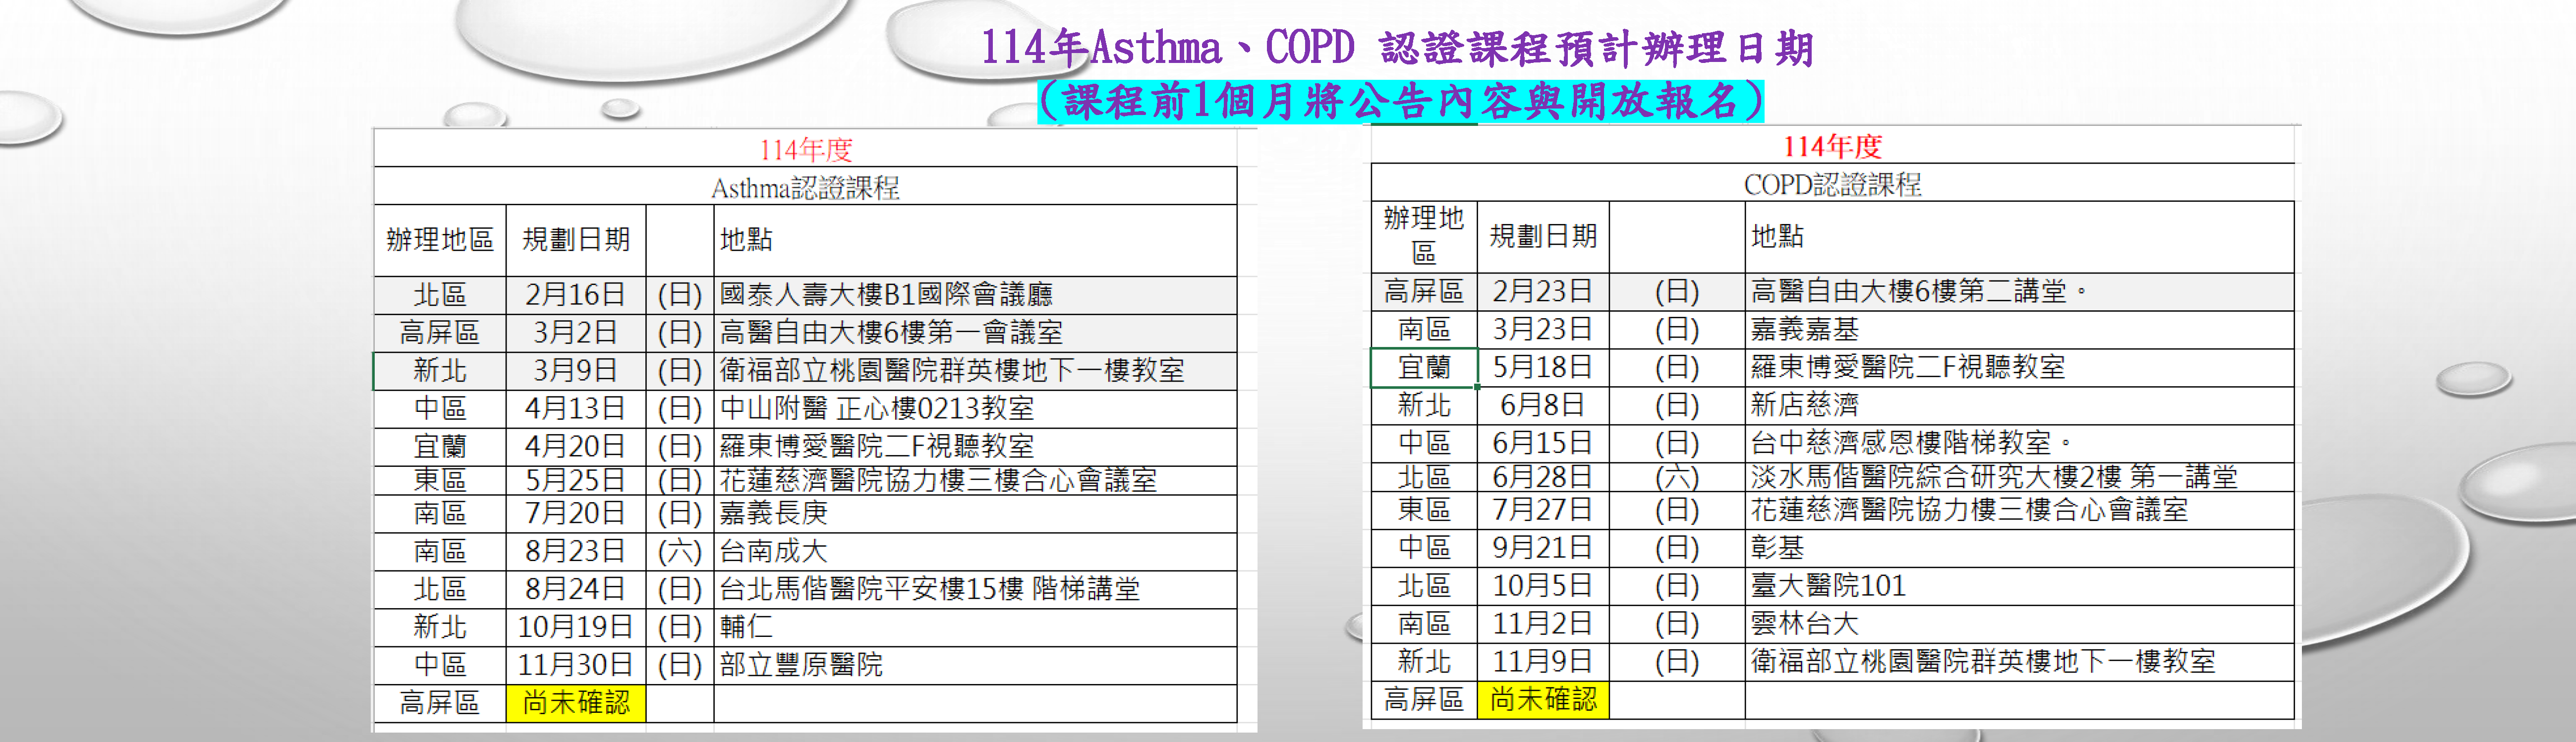Click COPD date cell '11月9日'
This screenshot has width=2576, height=742.
tap(1543, 662)
